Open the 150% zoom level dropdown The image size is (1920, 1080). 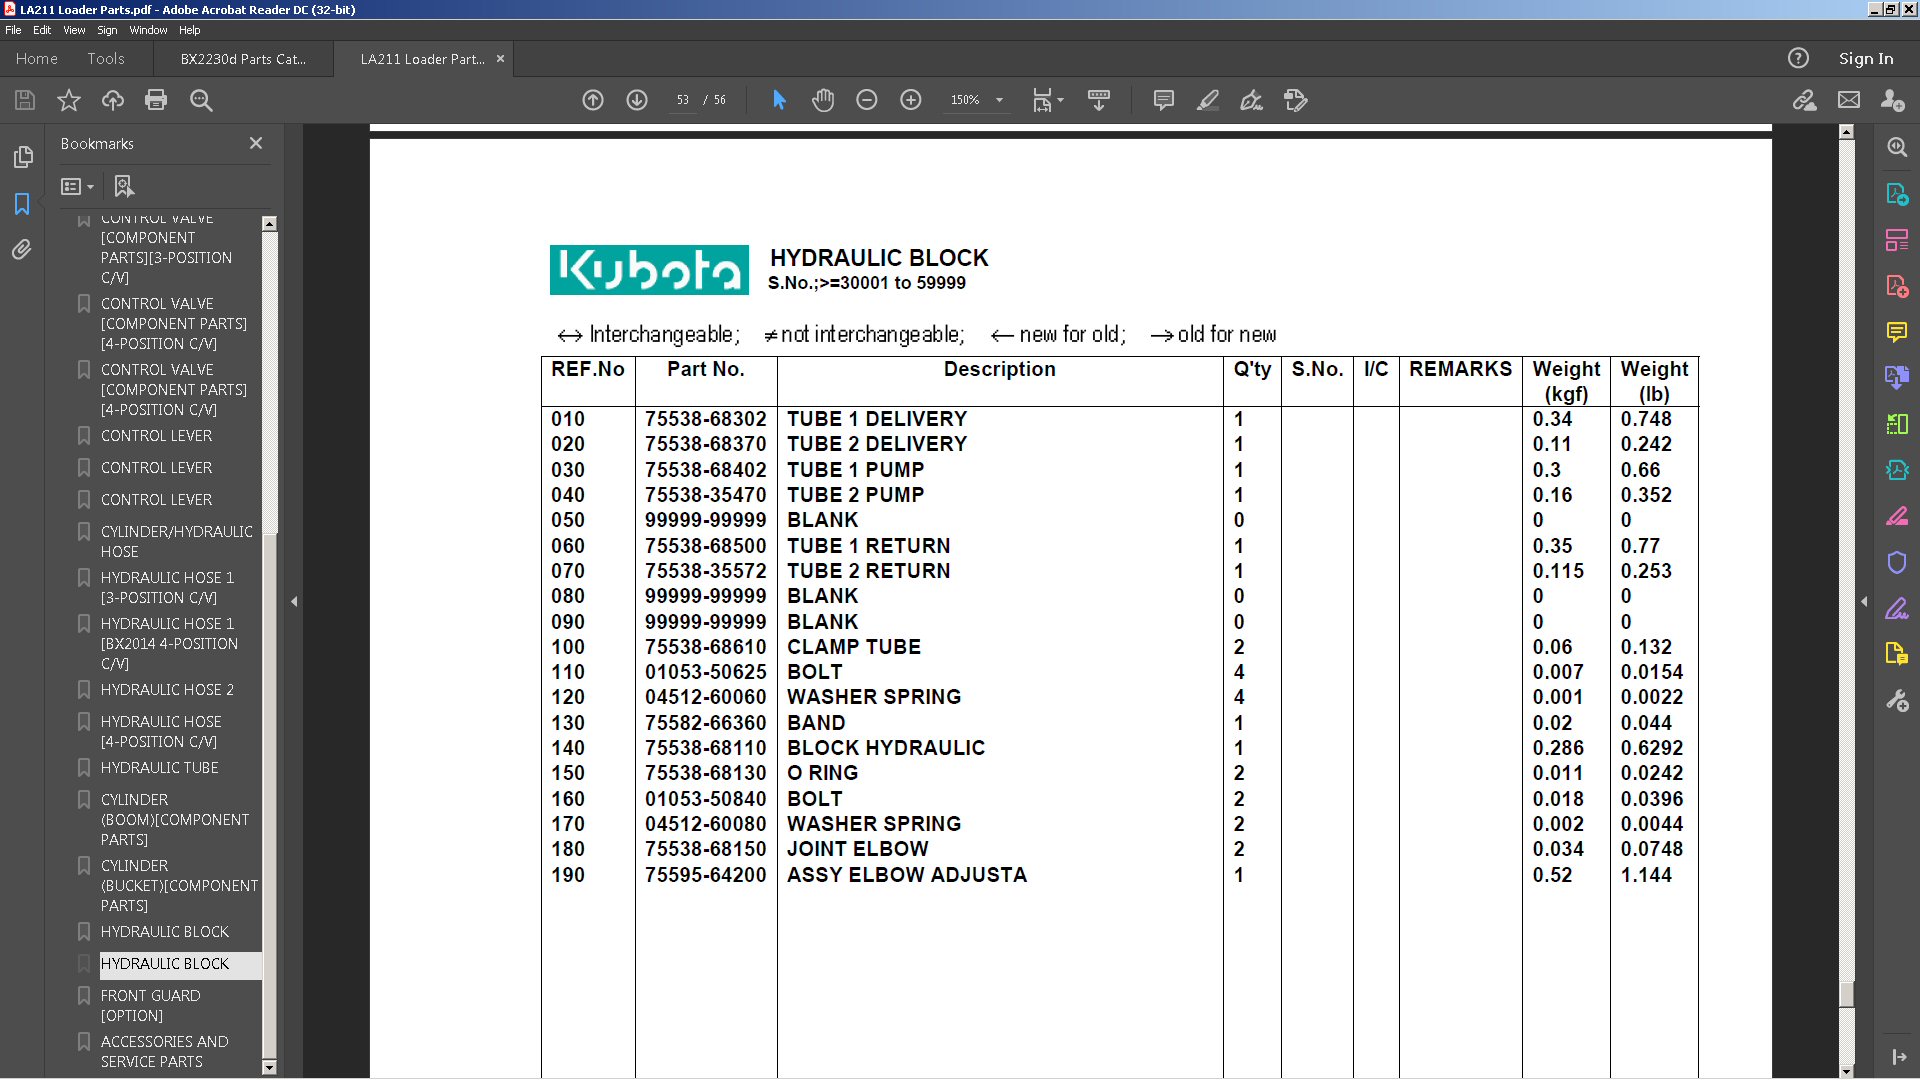(x=998, y=100)
